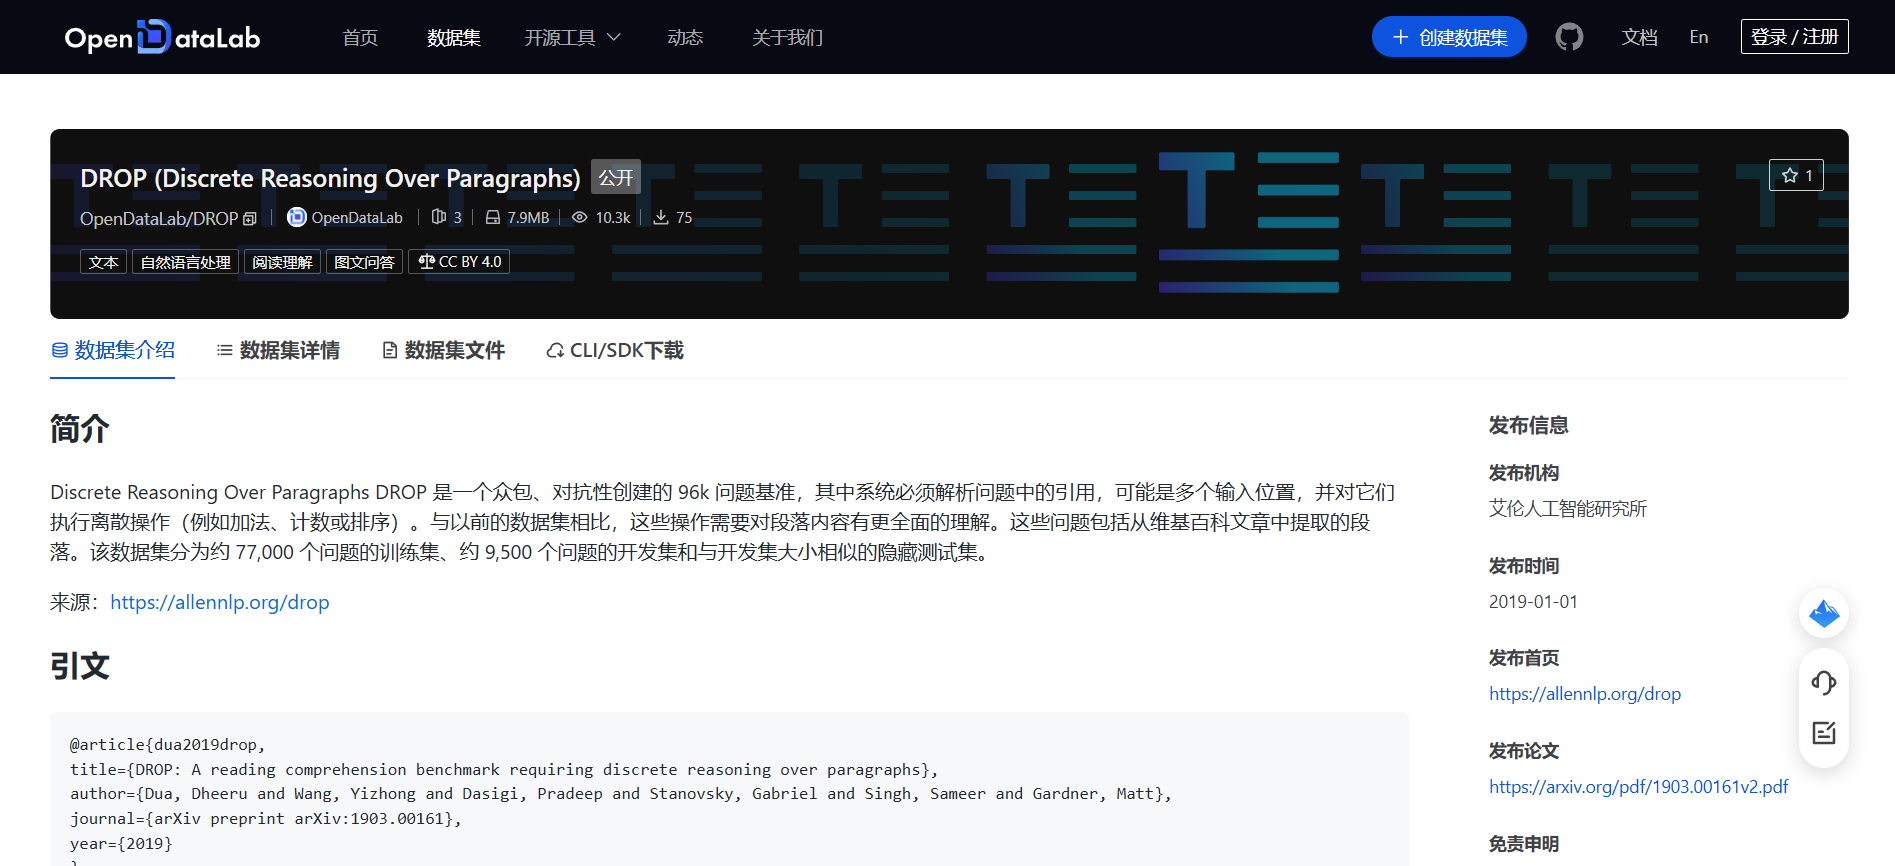Image resolution: width=1895 pixels, height=866 pixels.
Task: Click the 文本 tag
Action: pyautogui.click(x=103, y=262)
